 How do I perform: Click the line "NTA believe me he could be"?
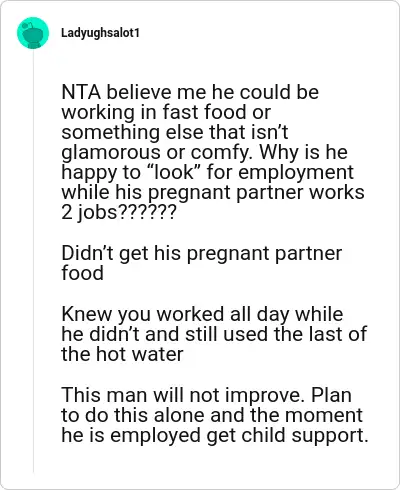[190, 92]
